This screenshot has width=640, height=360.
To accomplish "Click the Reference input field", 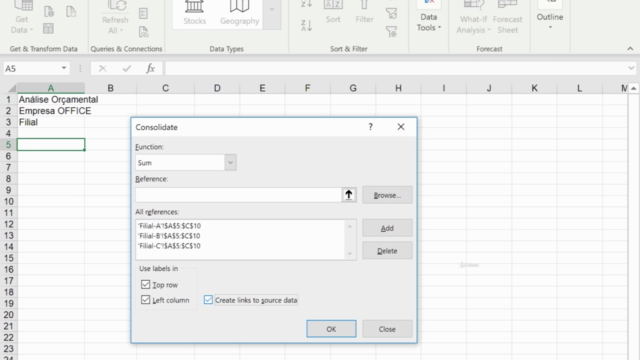I will click(238, 195).
